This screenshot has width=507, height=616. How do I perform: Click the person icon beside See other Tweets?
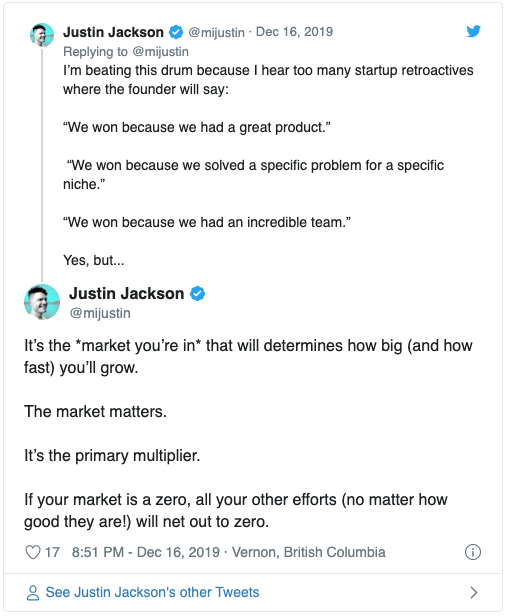point(33,592)
